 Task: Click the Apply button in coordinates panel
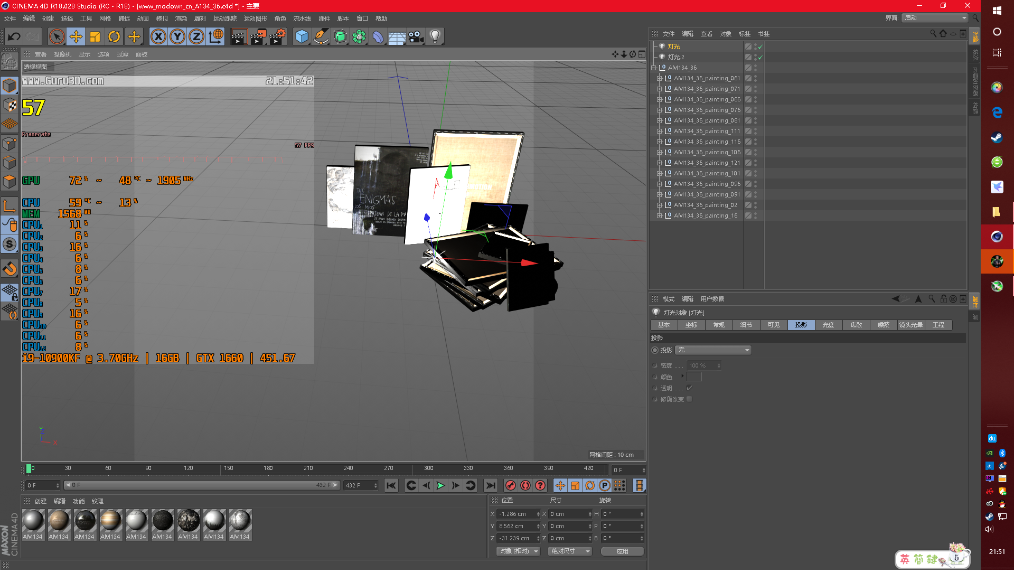(622, 551)
